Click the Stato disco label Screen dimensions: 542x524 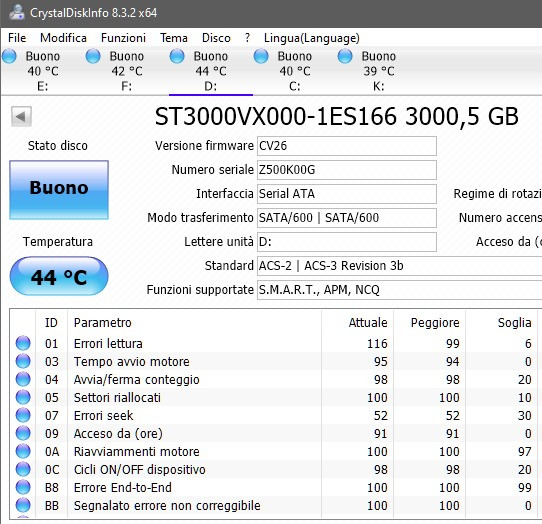tap(58, 146)
